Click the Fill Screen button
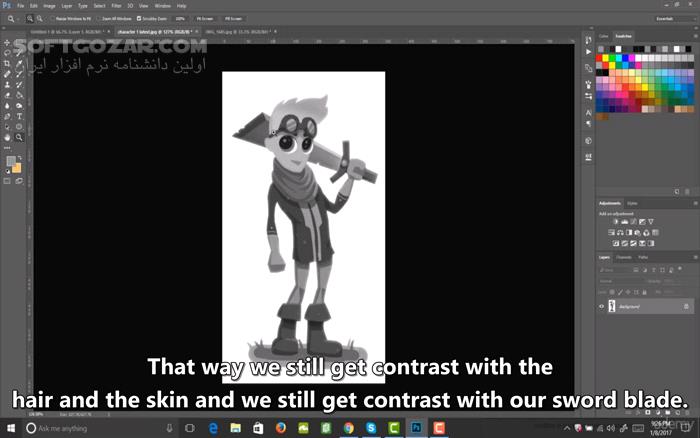The image size is (700, 438). [x=233, y=19]
